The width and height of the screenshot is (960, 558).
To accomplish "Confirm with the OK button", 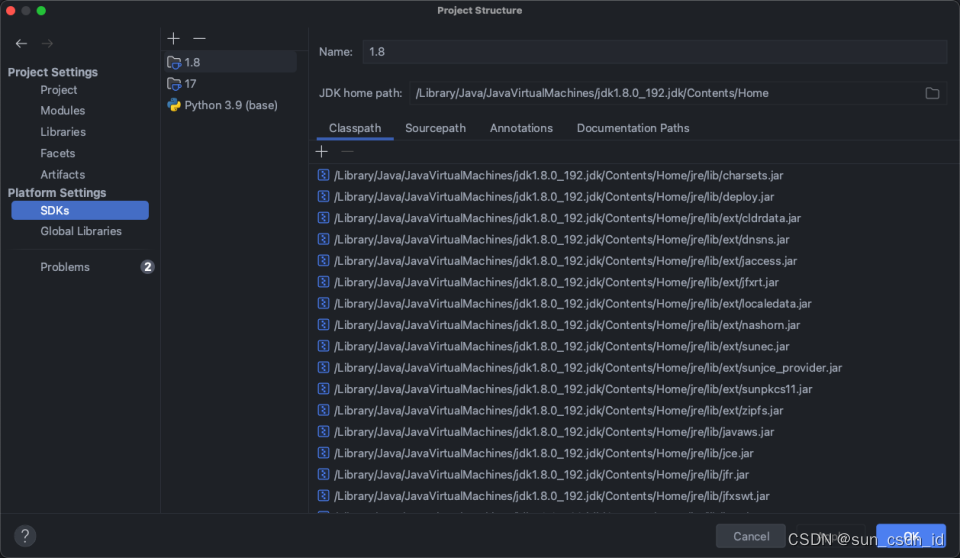I will point(911,536).
